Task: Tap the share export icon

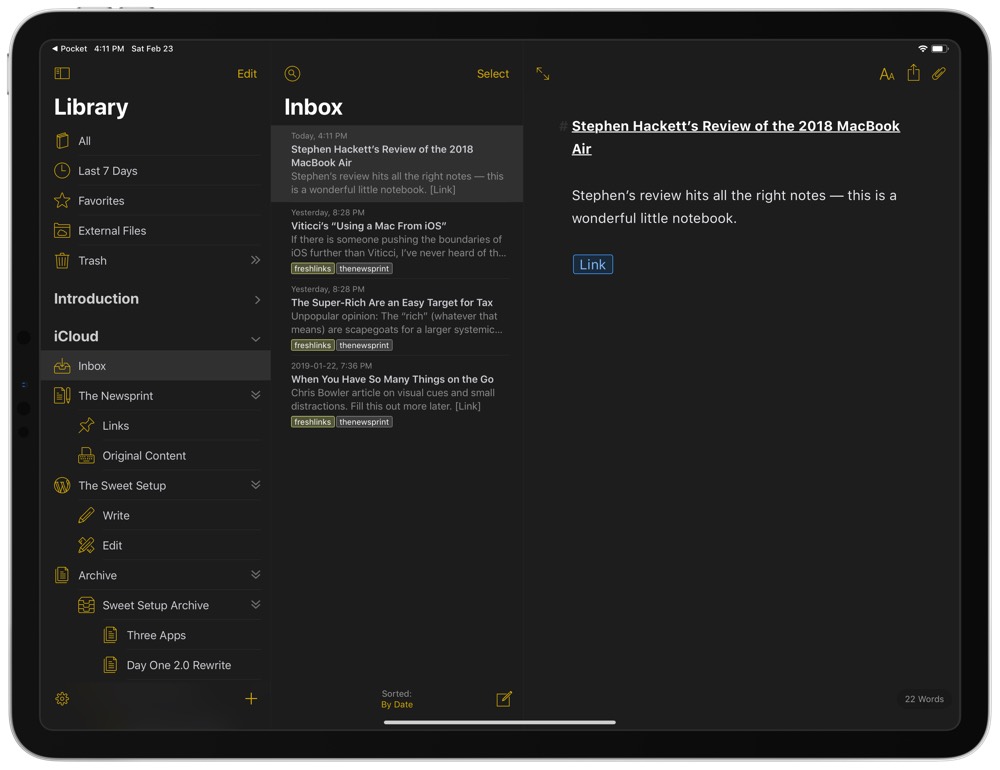Action: coord(913,73)
